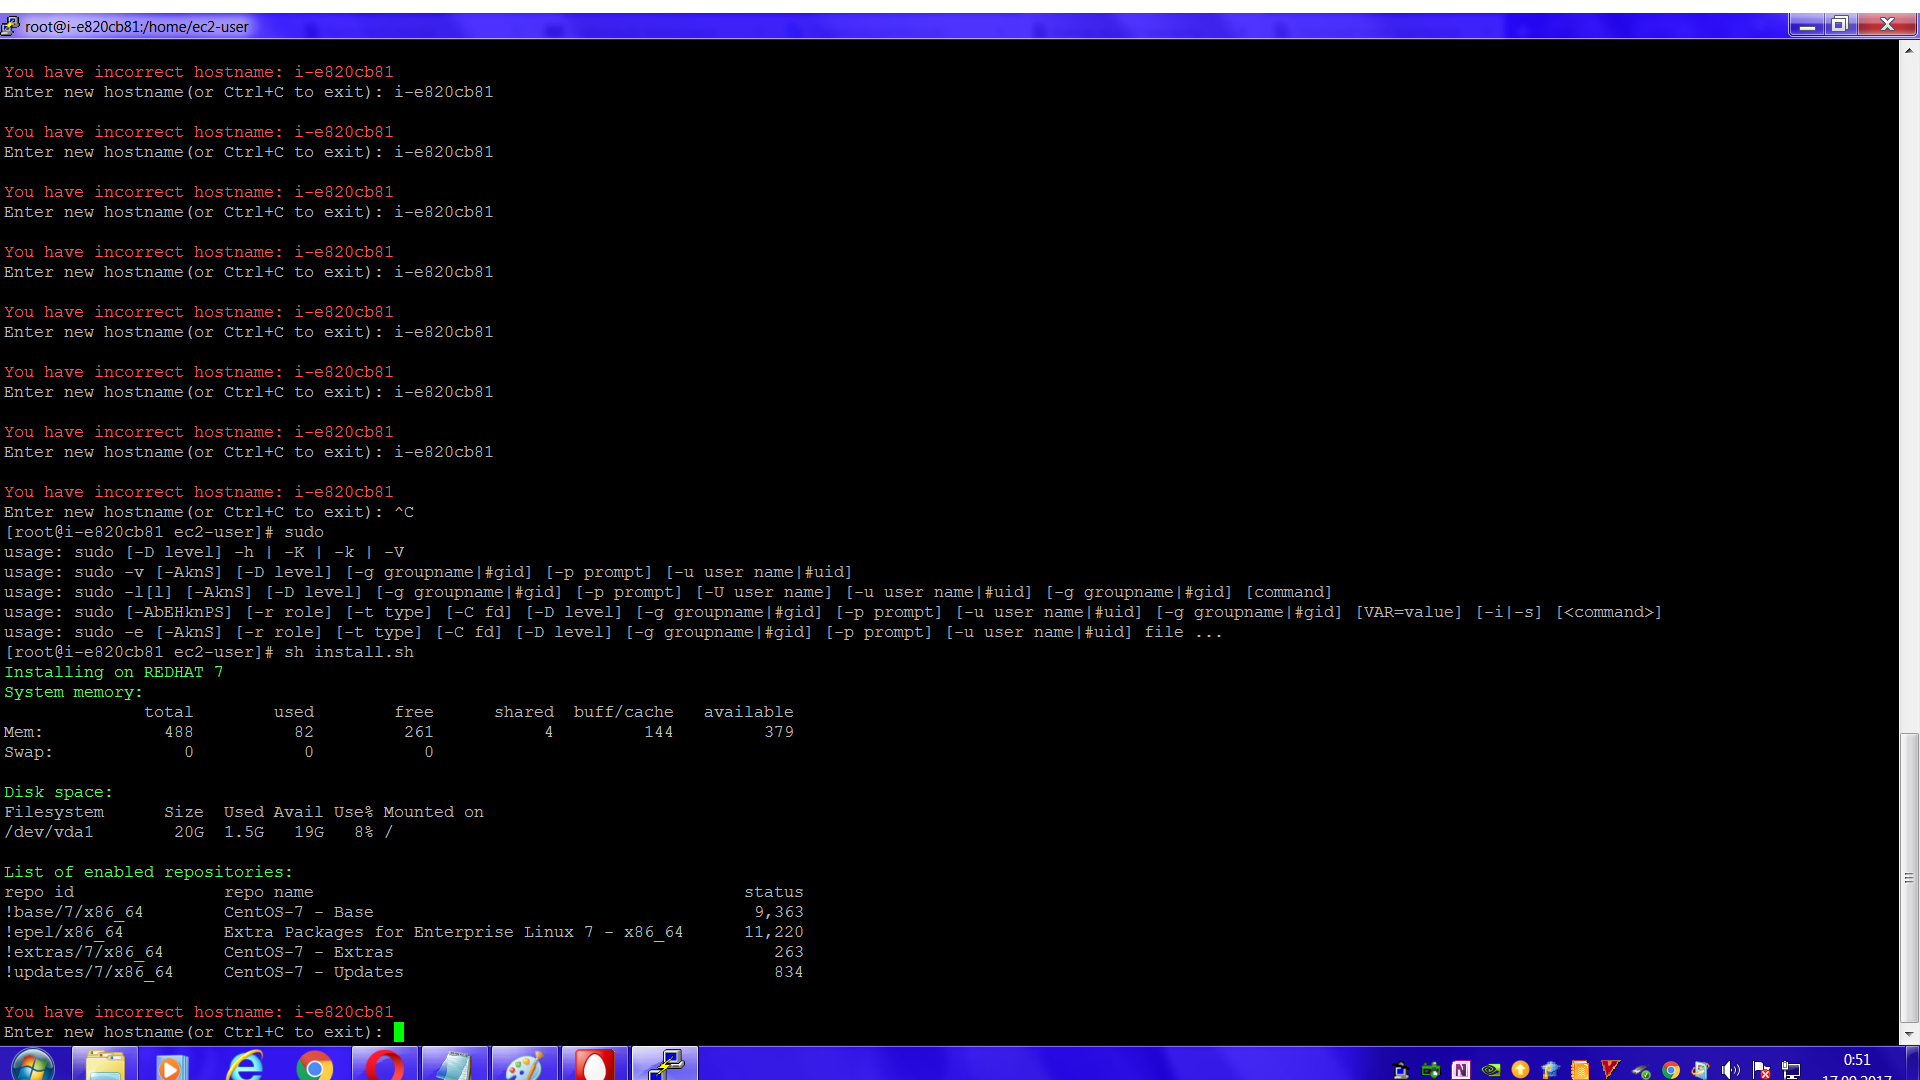Screen dimensions: 1920x1080
Task: Open Action Center flag tray icon
Action: pos(1761,1070)
